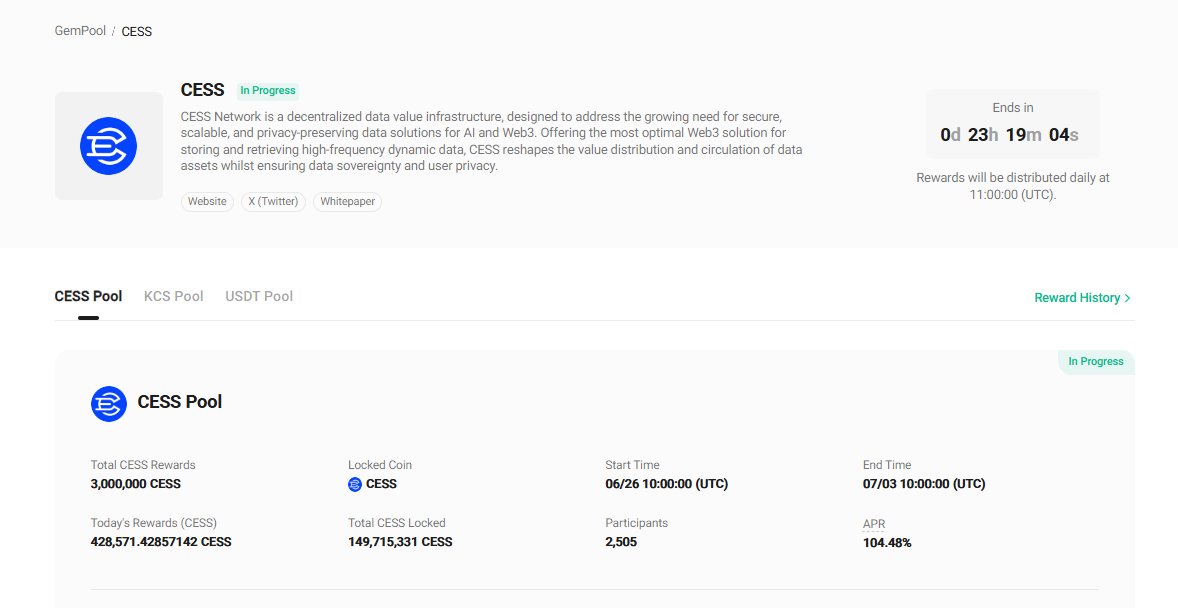The width and height of the screenshot is (1178, 608).
Task: Switch to the USDT Pool tab
Action: [x=259, y=296]
